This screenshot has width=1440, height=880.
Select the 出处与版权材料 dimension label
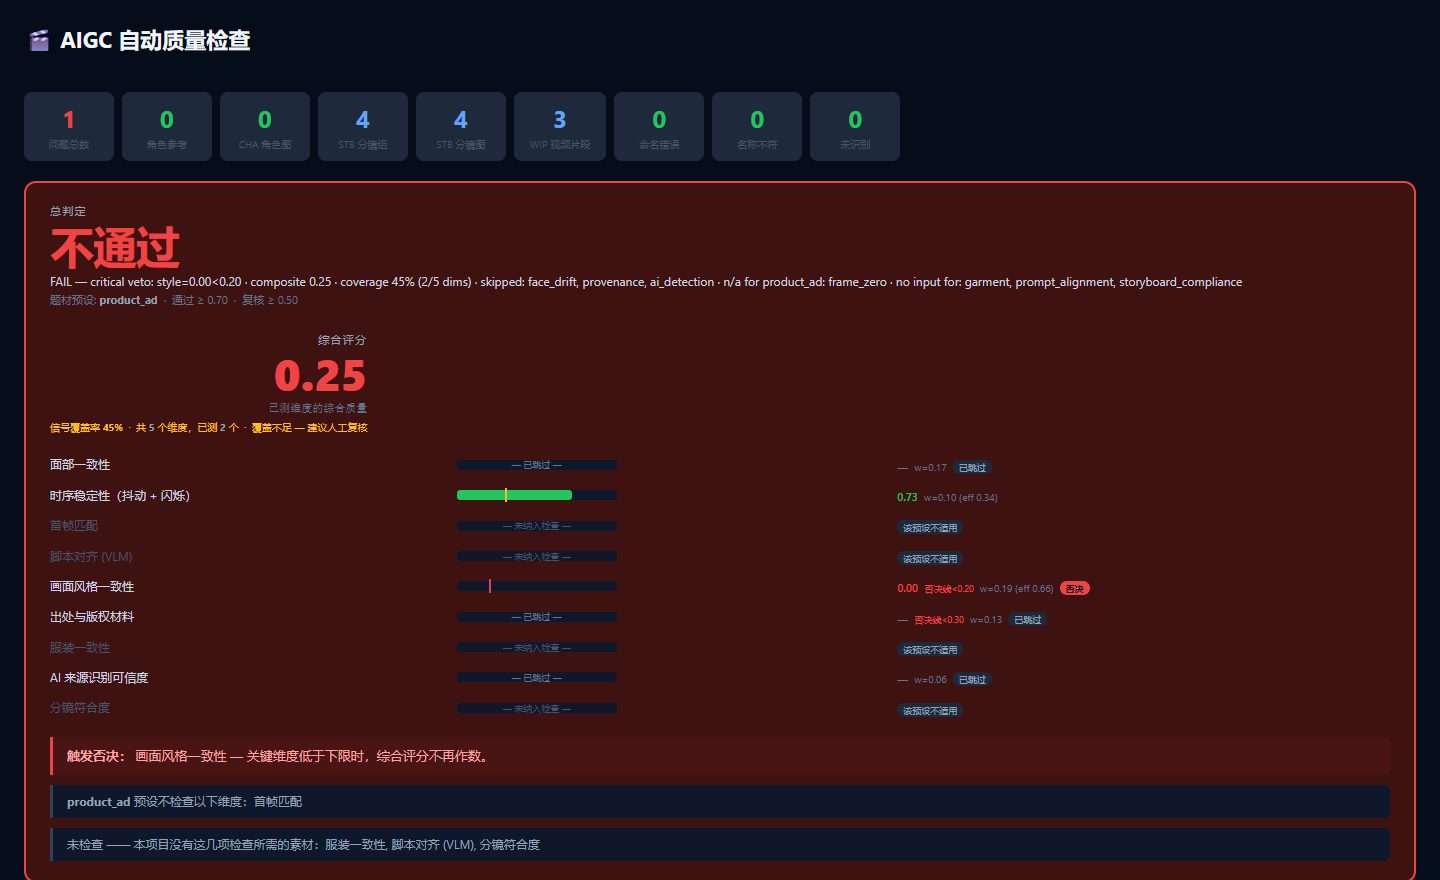point(92,617)
